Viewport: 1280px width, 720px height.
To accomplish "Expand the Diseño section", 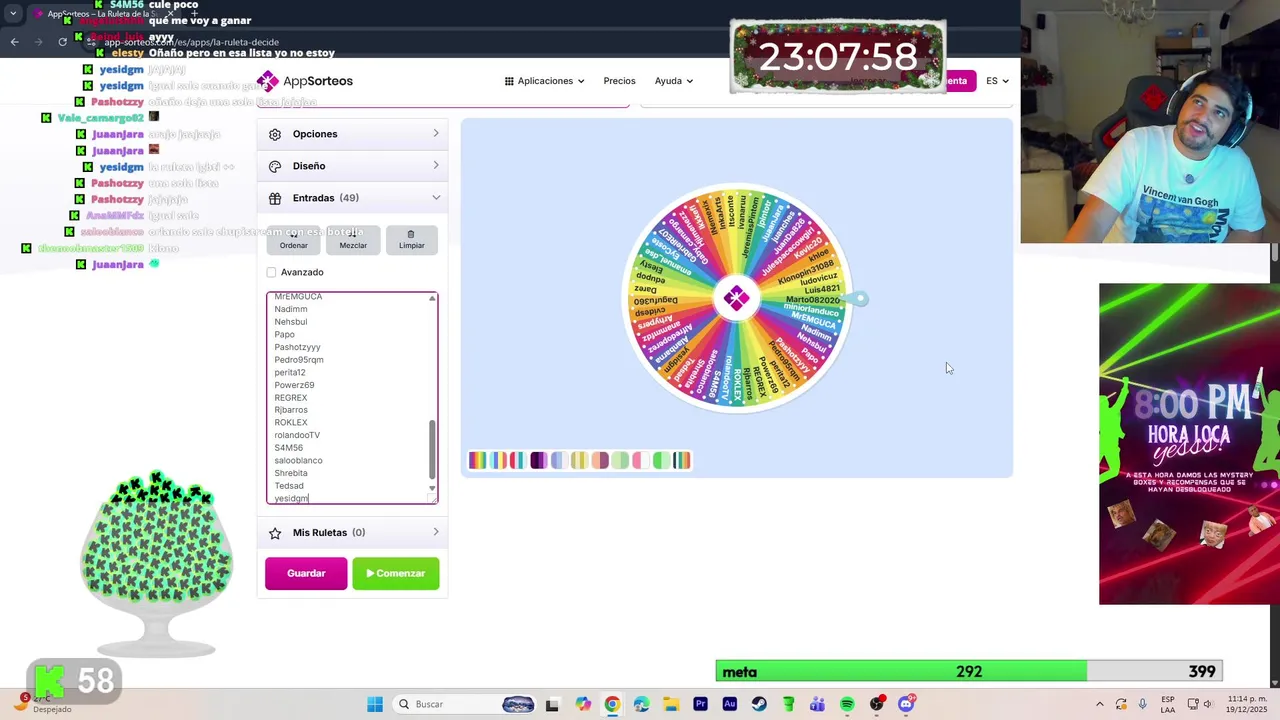I will coord(352,166).
